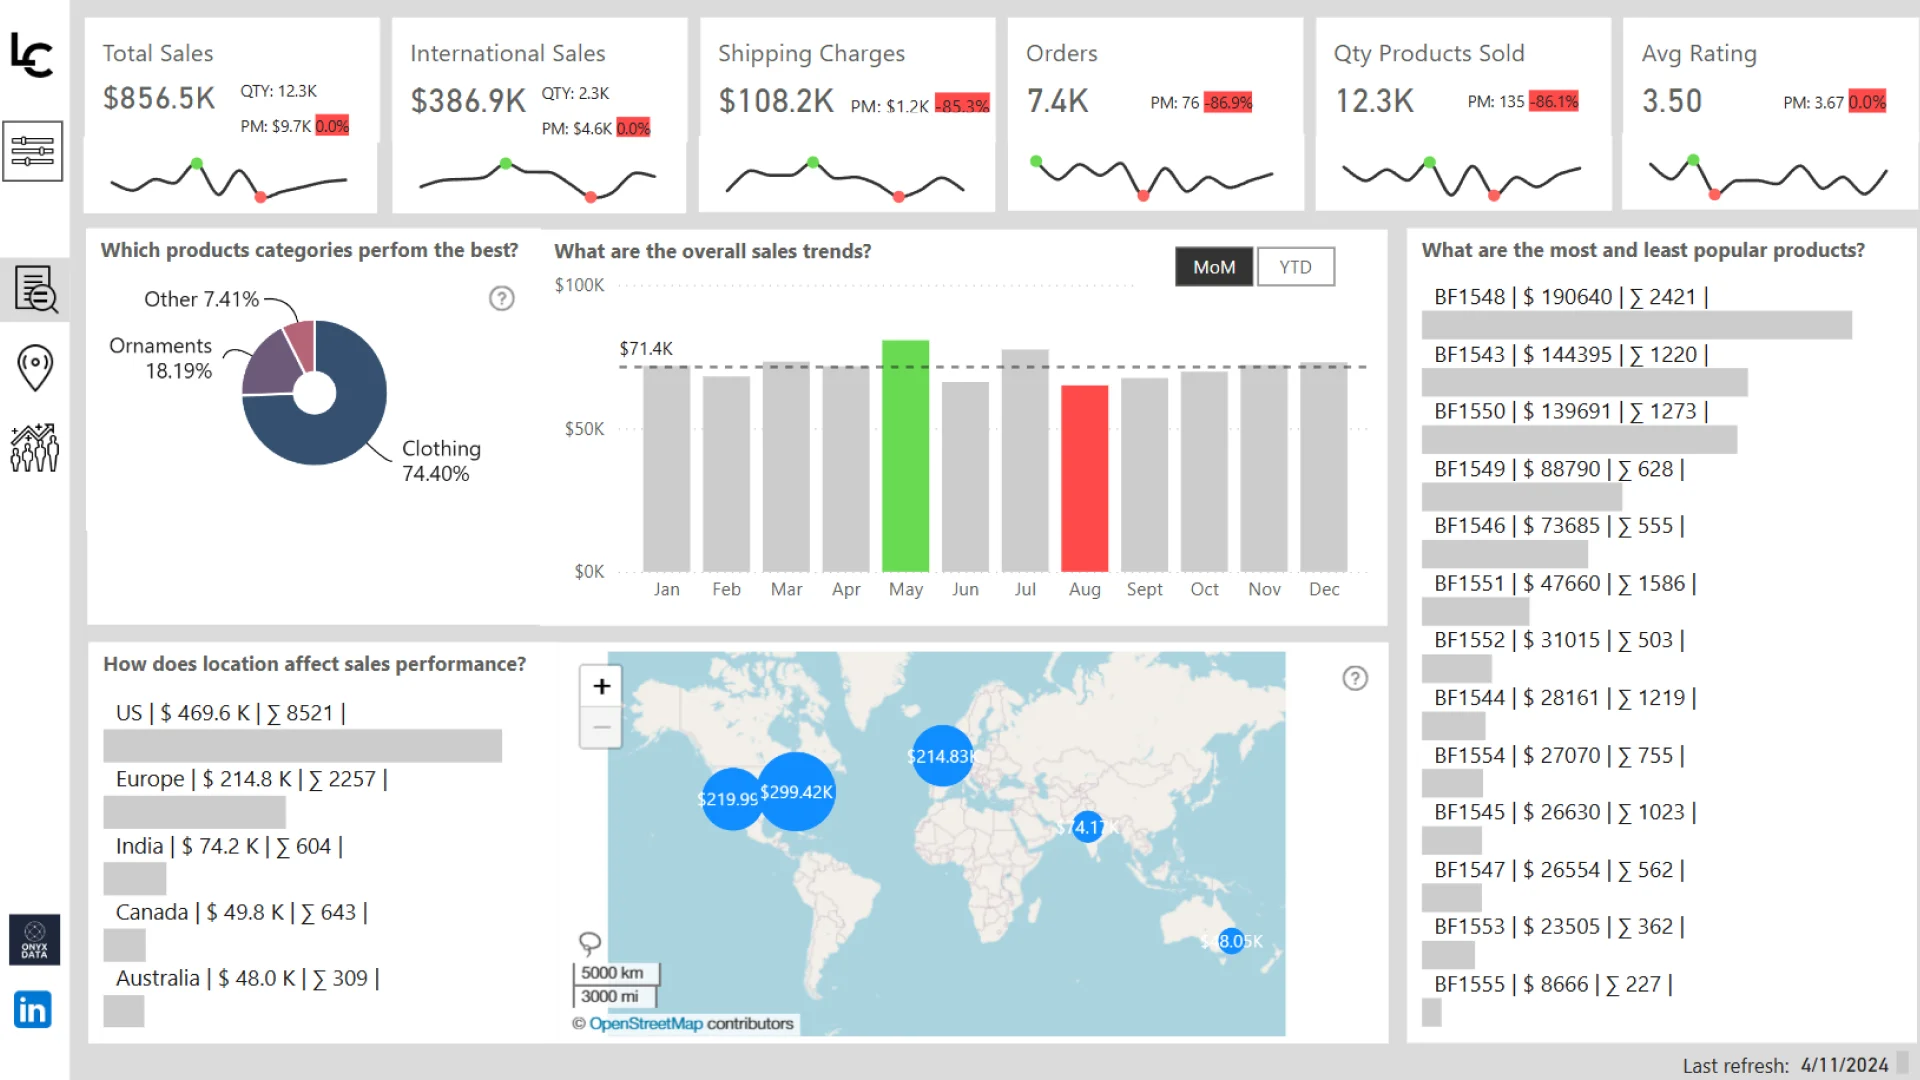The height and width of the screenshot is (1080, 1920).
Task: Open the filters slider panel icon
Action: pos(33,151)
